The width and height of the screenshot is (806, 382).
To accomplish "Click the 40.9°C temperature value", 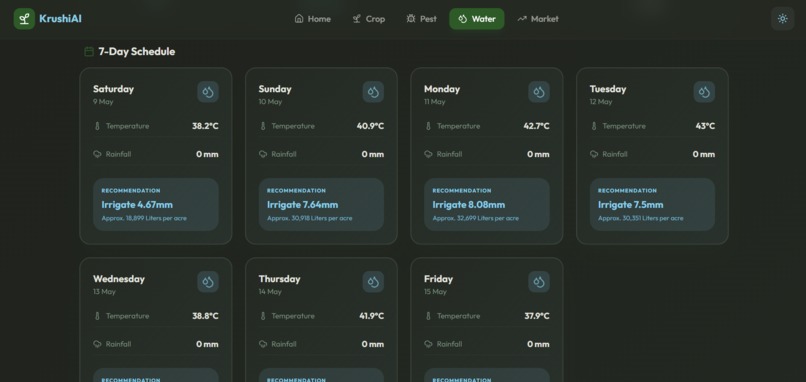I will (x=370, y=126).
